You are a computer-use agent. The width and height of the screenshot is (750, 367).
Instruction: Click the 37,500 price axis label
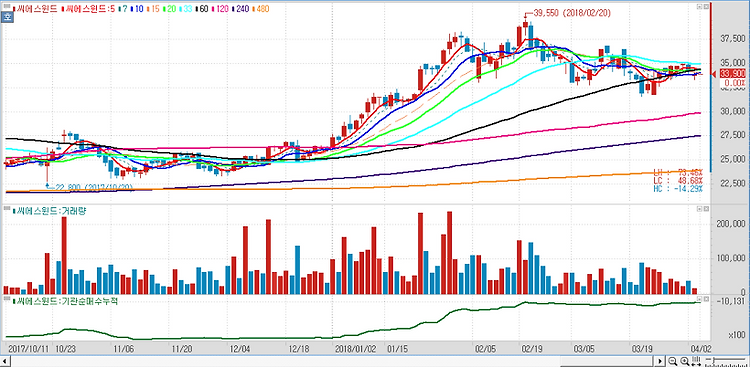pyautogui.click(x=732, y=38)
